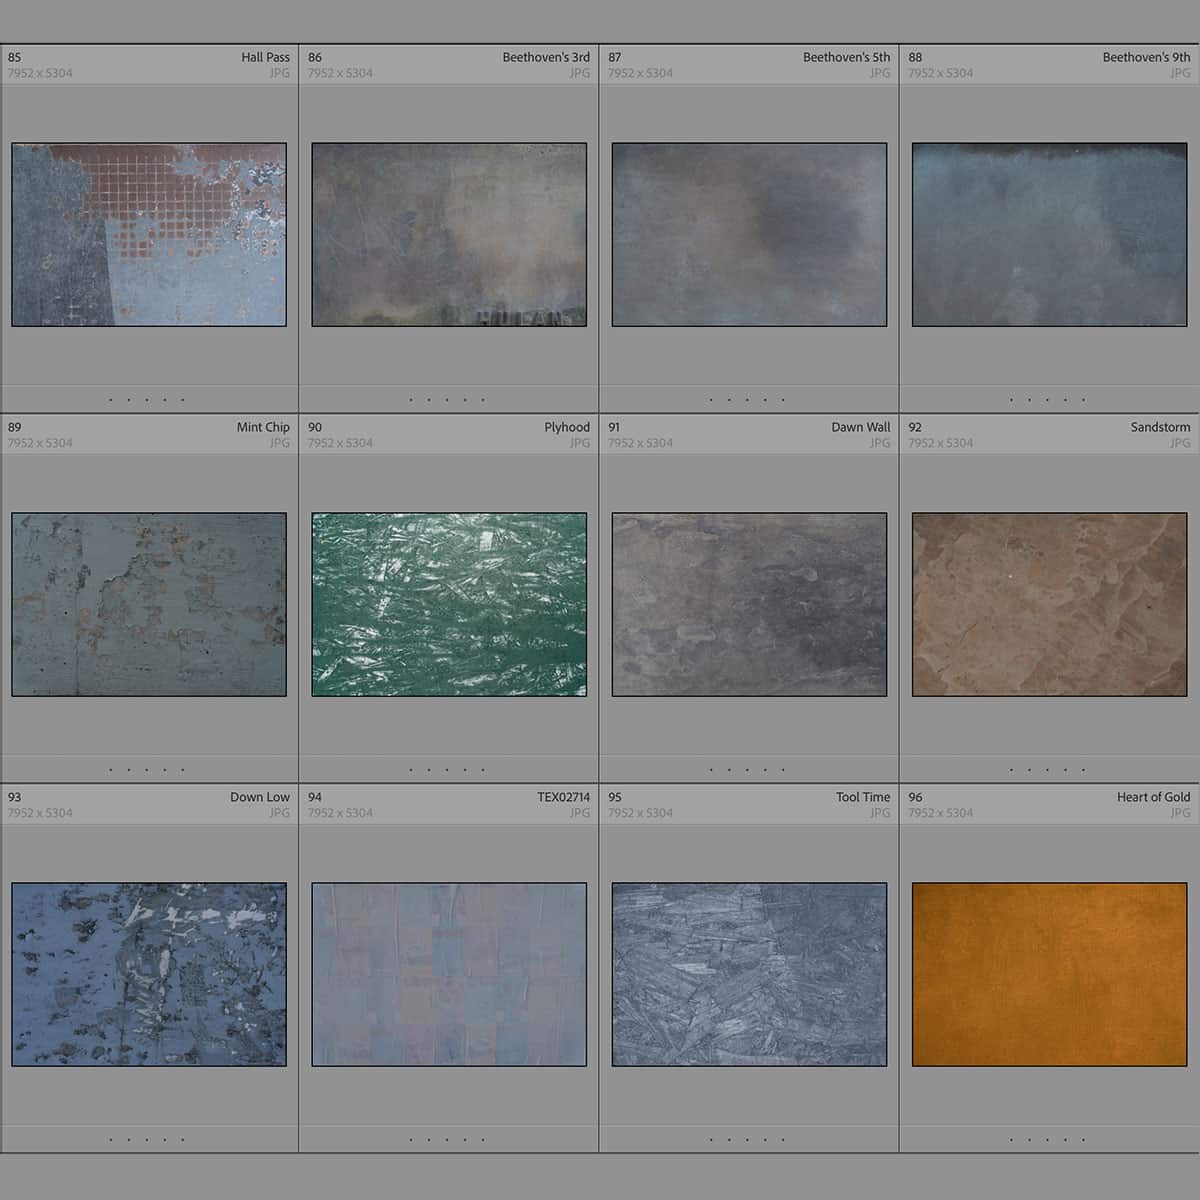This screenshot has width=1200, height=1200.
Task: Click the Down Low filename label
Action: 260,797
